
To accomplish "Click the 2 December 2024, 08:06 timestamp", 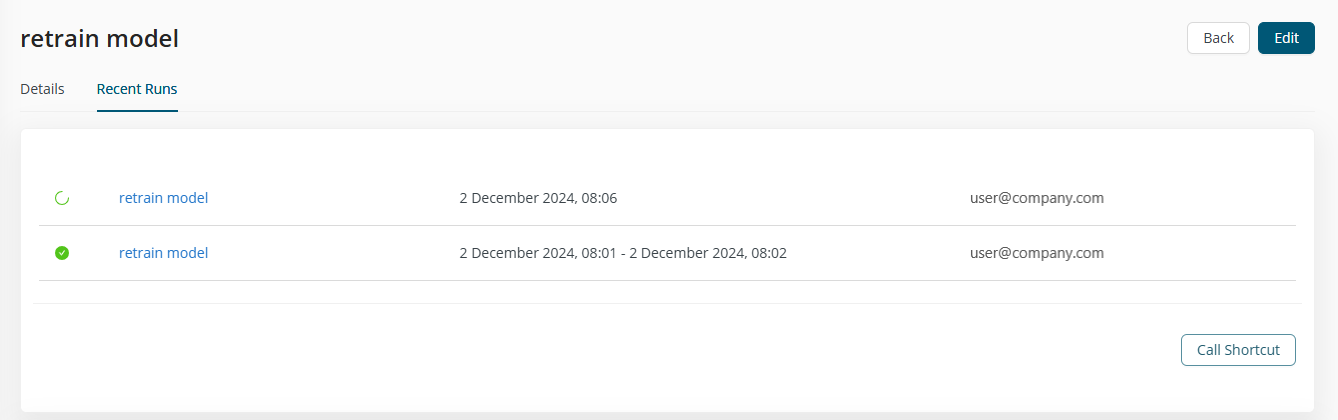I will coord(538,198).
